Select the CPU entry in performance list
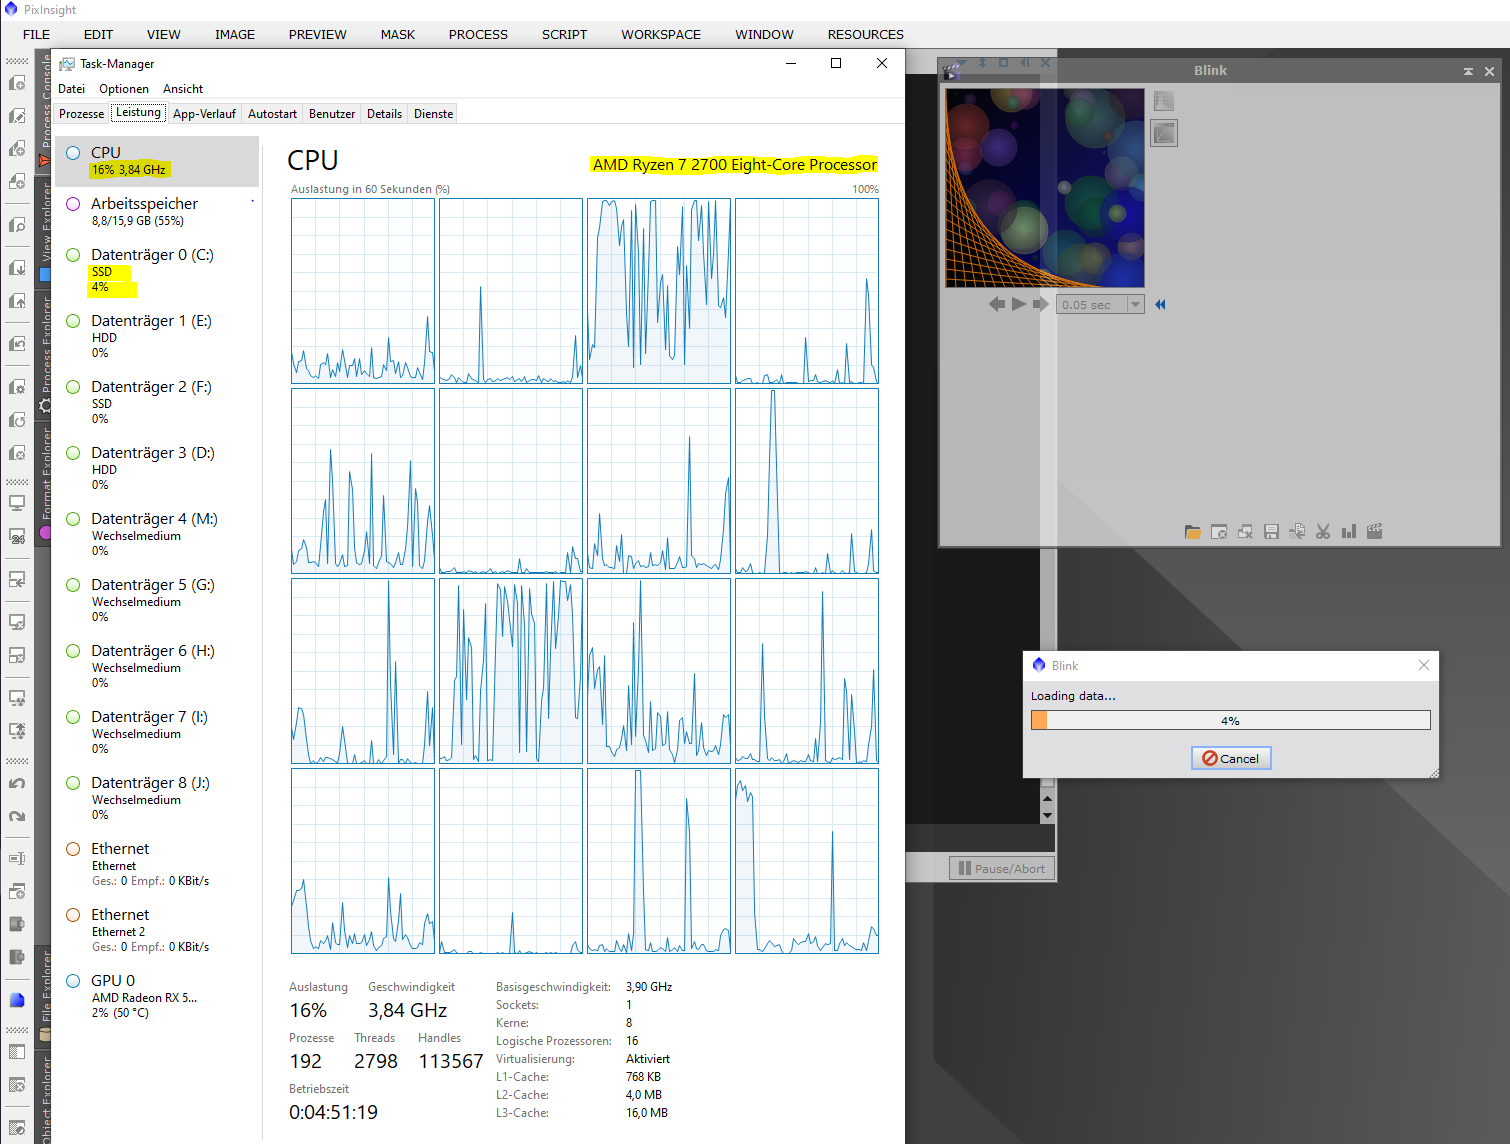This screenshot has width=1510, height=1144. 158,160
